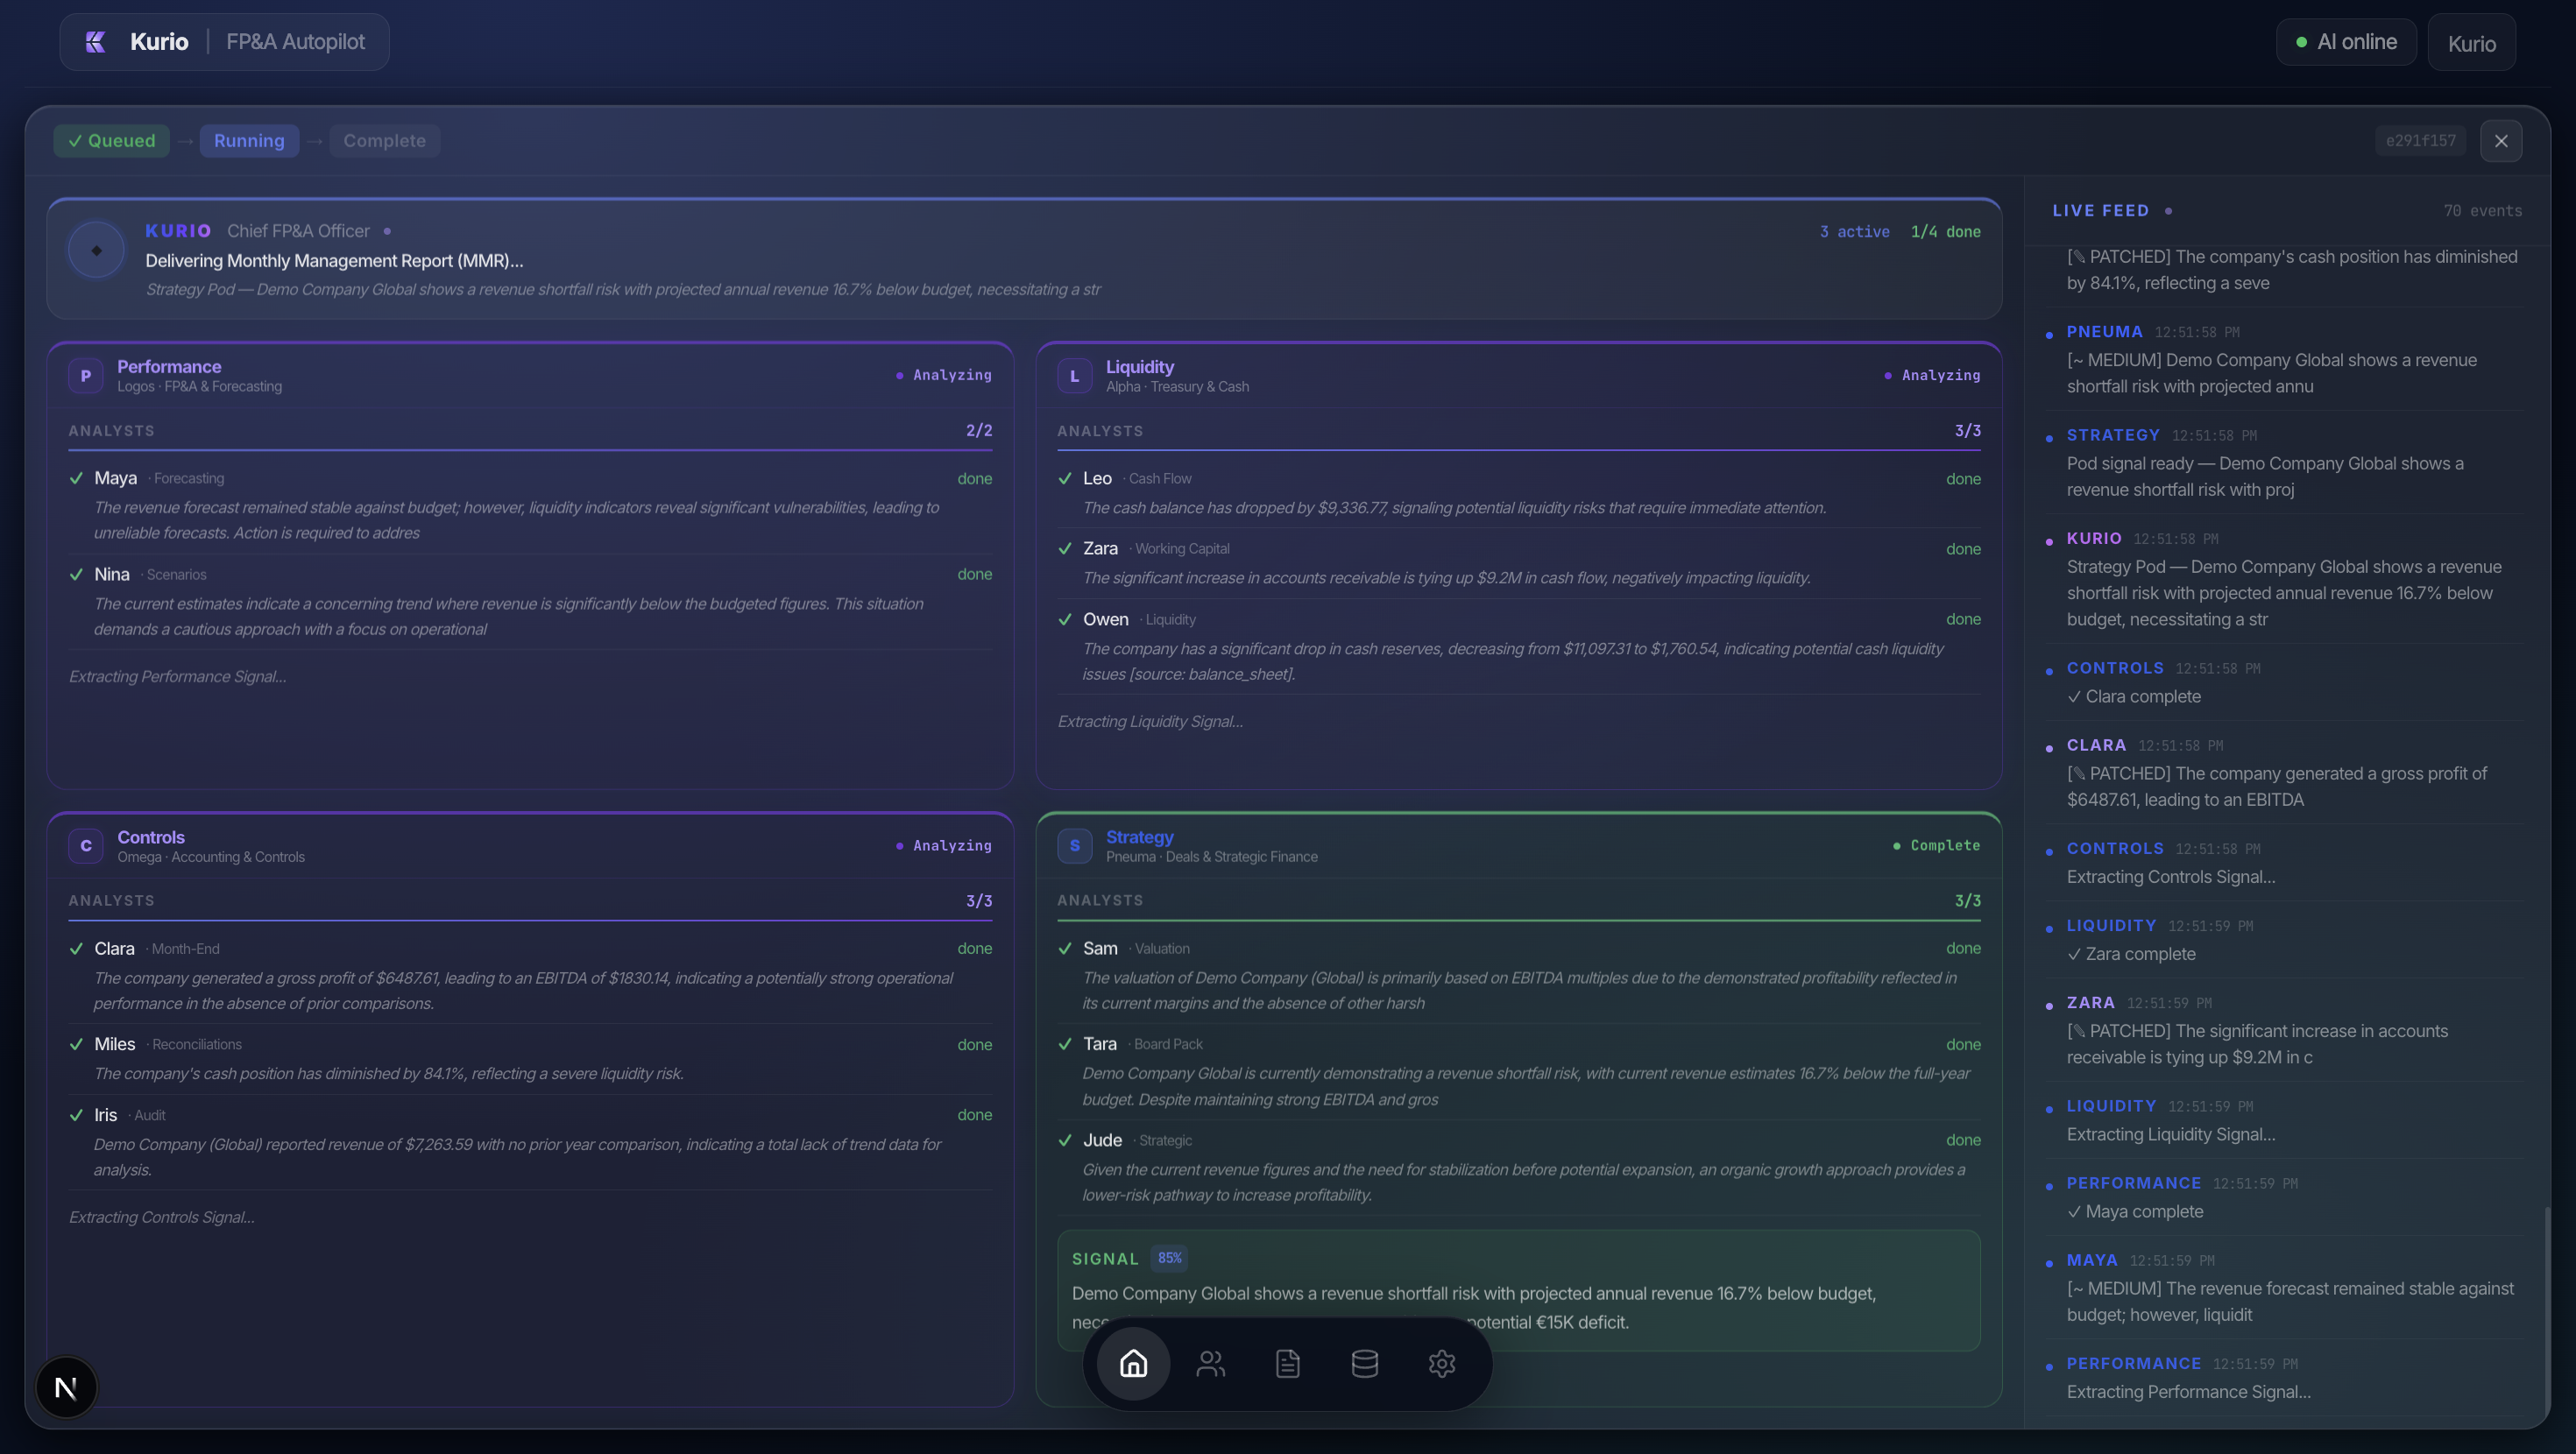Select the Running stage step
The image size is (2576, 1454).
tap(249, 141)
